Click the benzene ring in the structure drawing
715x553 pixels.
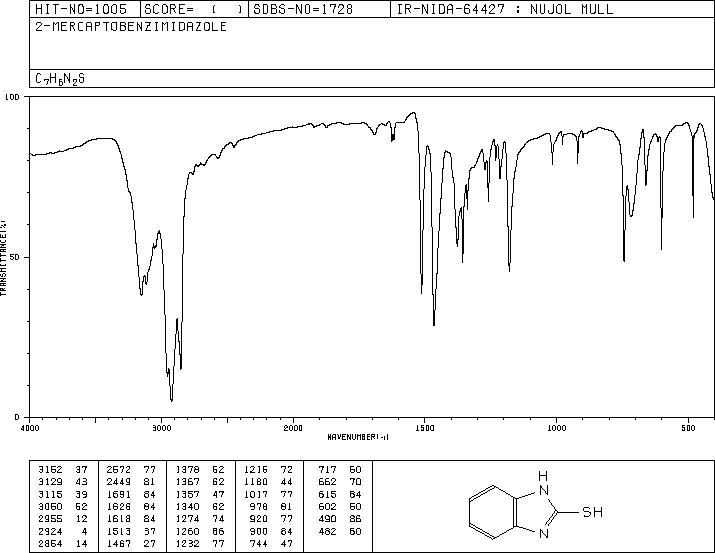point(492,512)
